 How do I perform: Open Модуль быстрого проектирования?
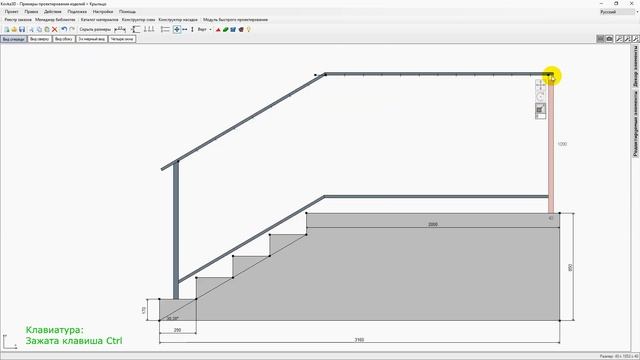click(236, 20)
